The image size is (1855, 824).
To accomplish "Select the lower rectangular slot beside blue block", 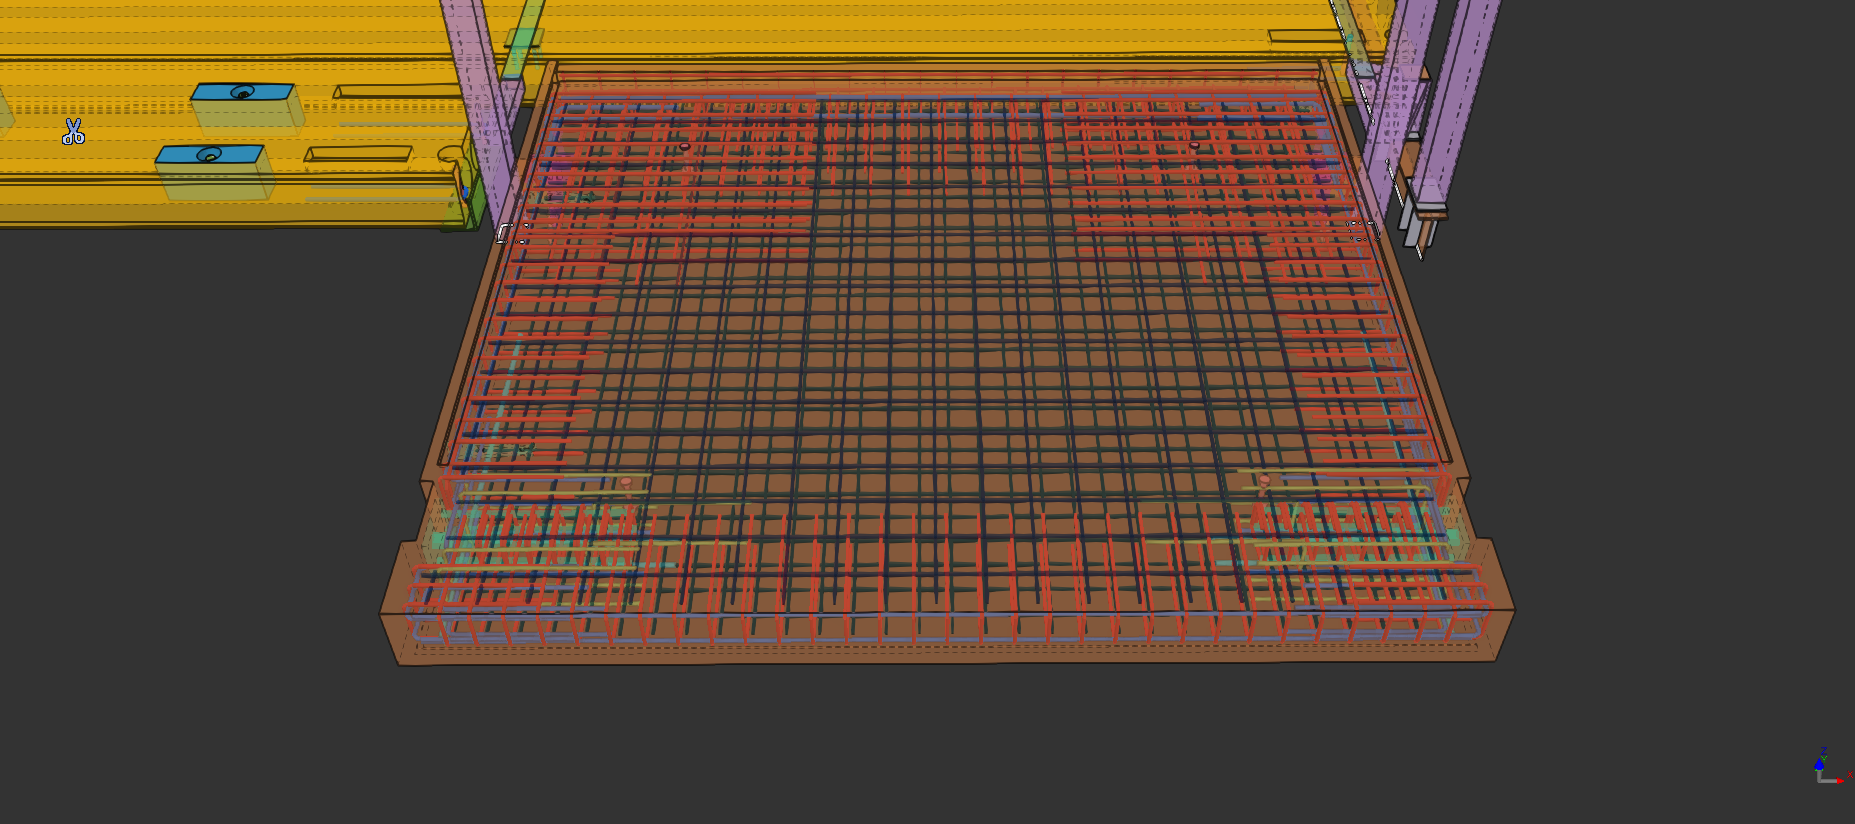I will click(358, 154).
